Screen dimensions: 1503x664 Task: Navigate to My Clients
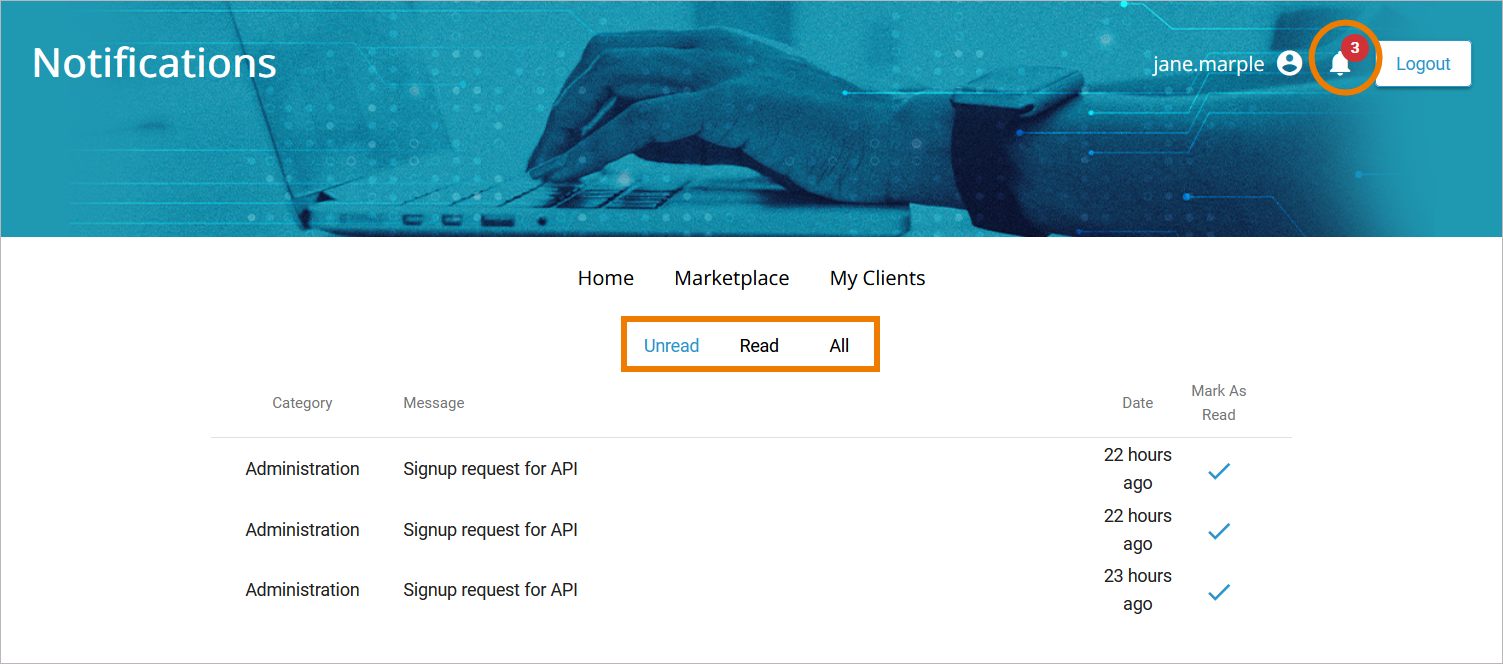pyautogui.click(x=877, y=278)
